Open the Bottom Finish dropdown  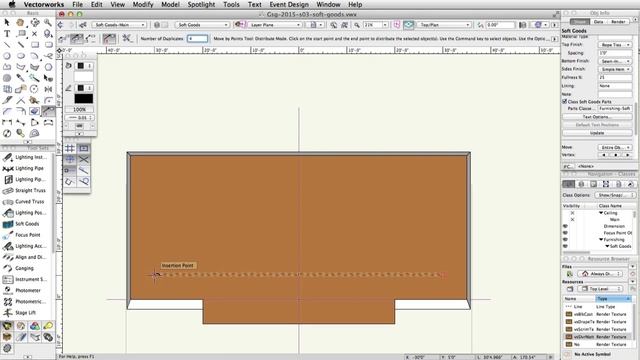(615, 61)
